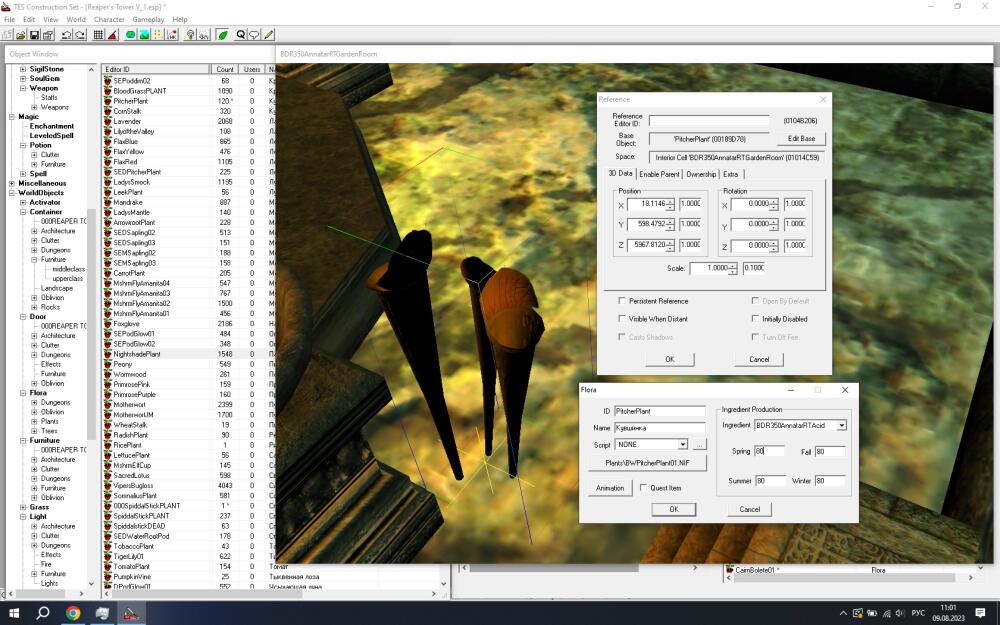Open Chrome from the taskbar
The image size is (1000, 625).
point(73,614)
